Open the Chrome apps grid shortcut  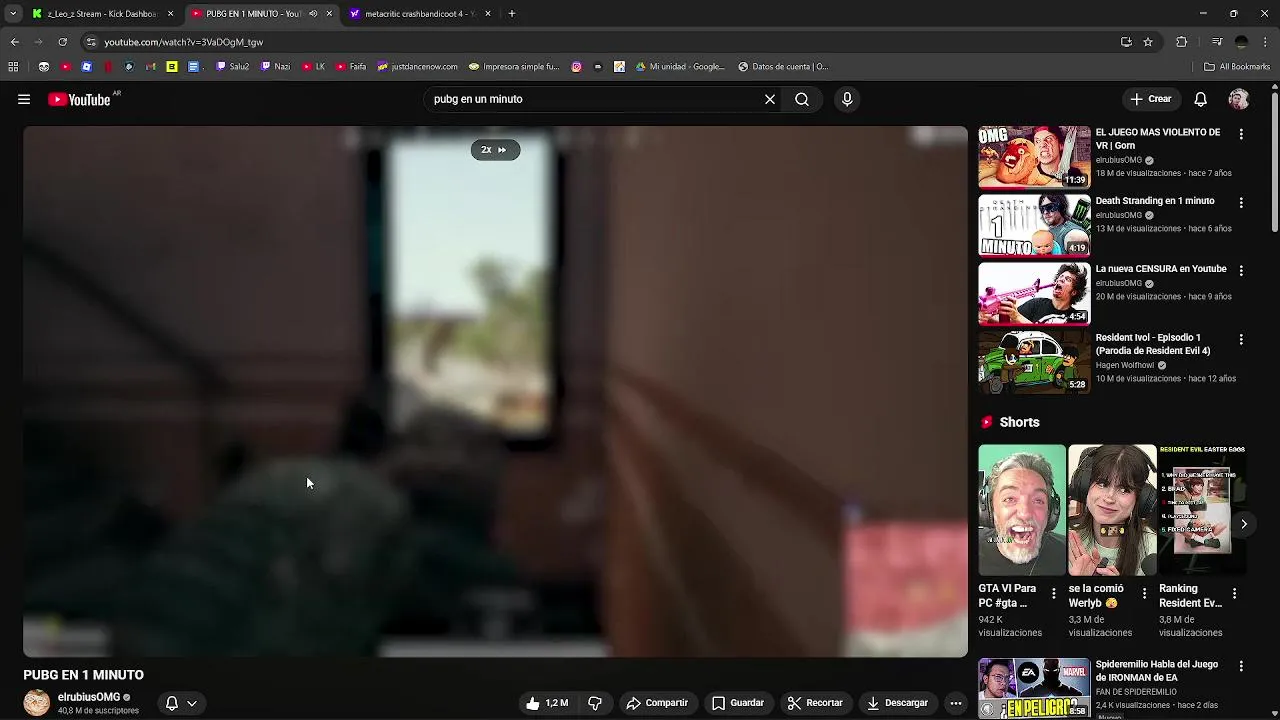click(13, 67)
